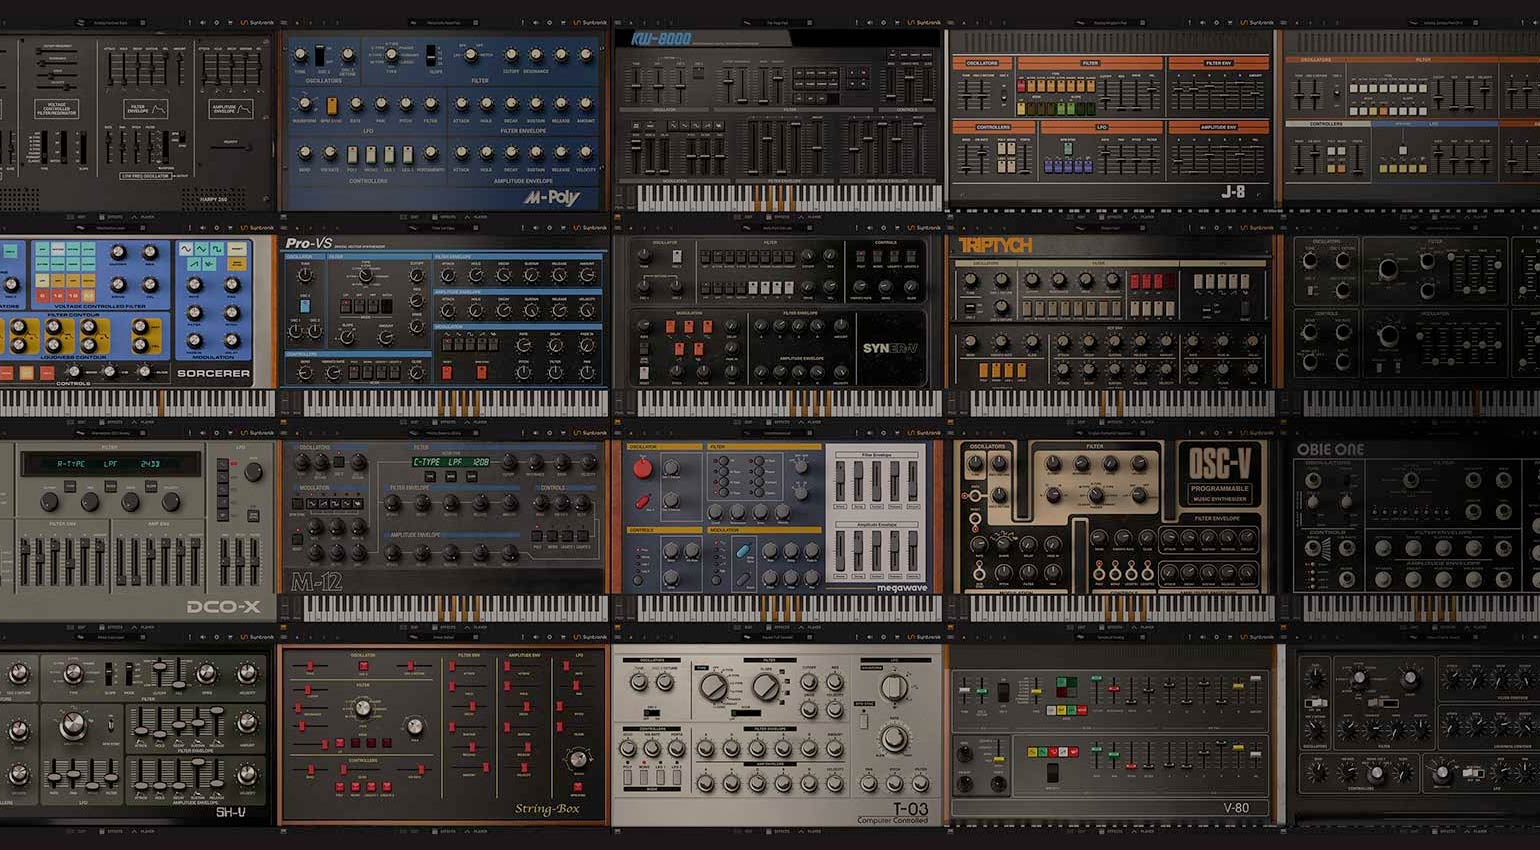The height and width of the screenshot is (850, 1540).
Task: Click M-12 green C-TYPE LPF display
Action: 453,462
